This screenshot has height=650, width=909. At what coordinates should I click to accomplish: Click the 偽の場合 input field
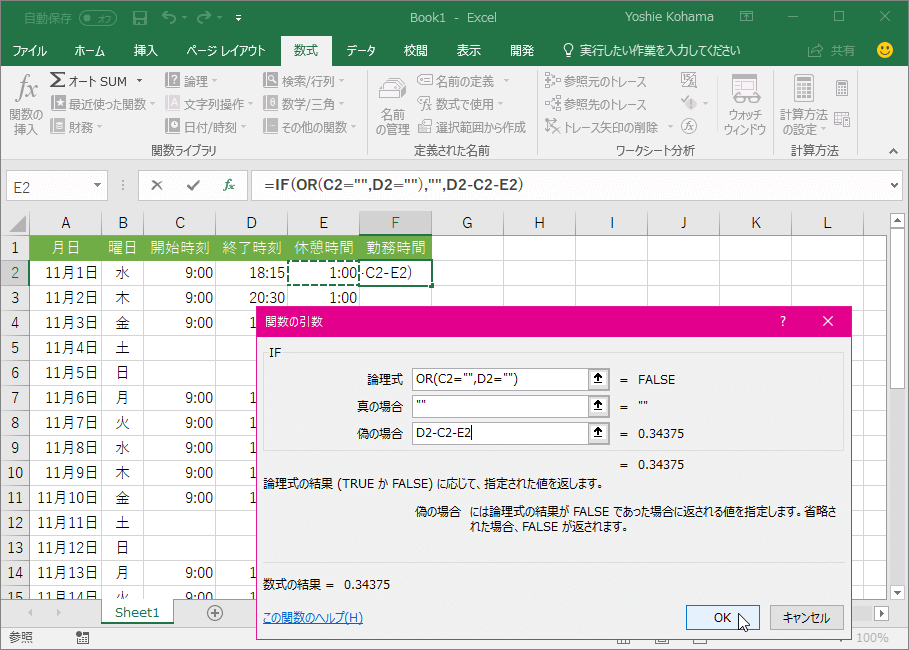498,433
